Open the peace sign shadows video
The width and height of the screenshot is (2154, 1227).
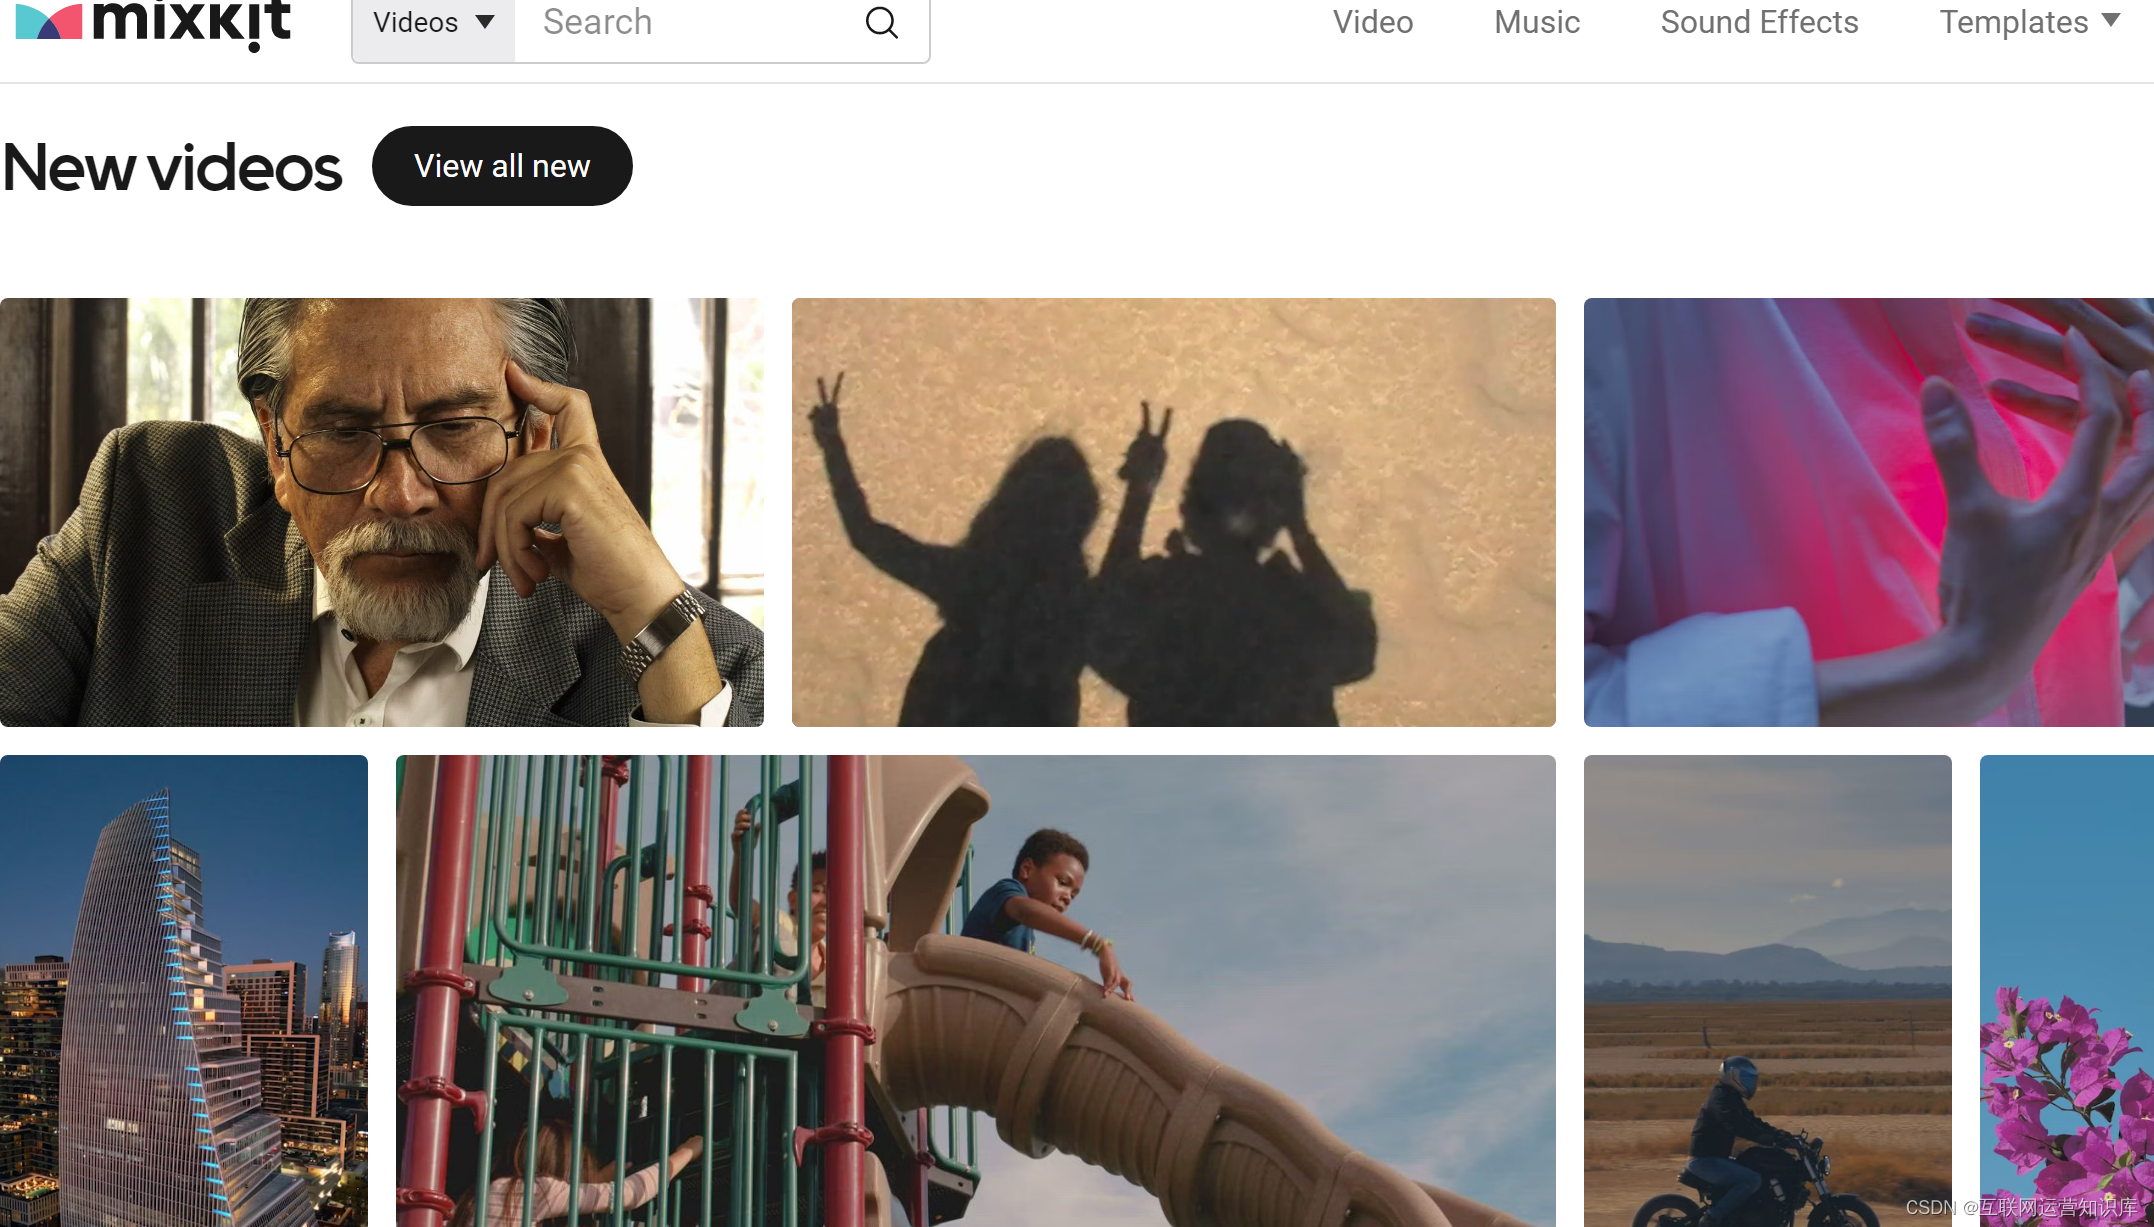pos(1173,512)
